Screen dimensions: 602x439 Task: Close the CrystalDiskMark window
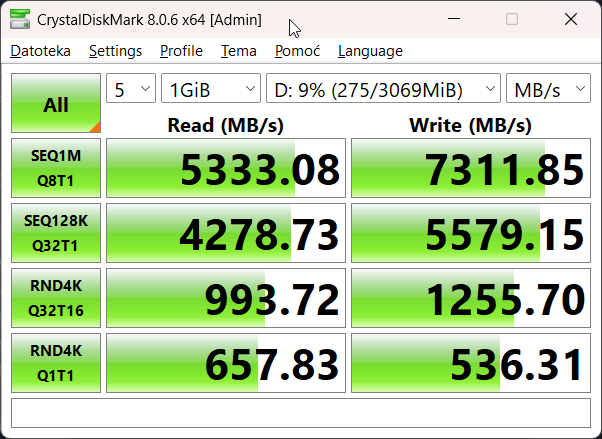click(x=571, y=19)
